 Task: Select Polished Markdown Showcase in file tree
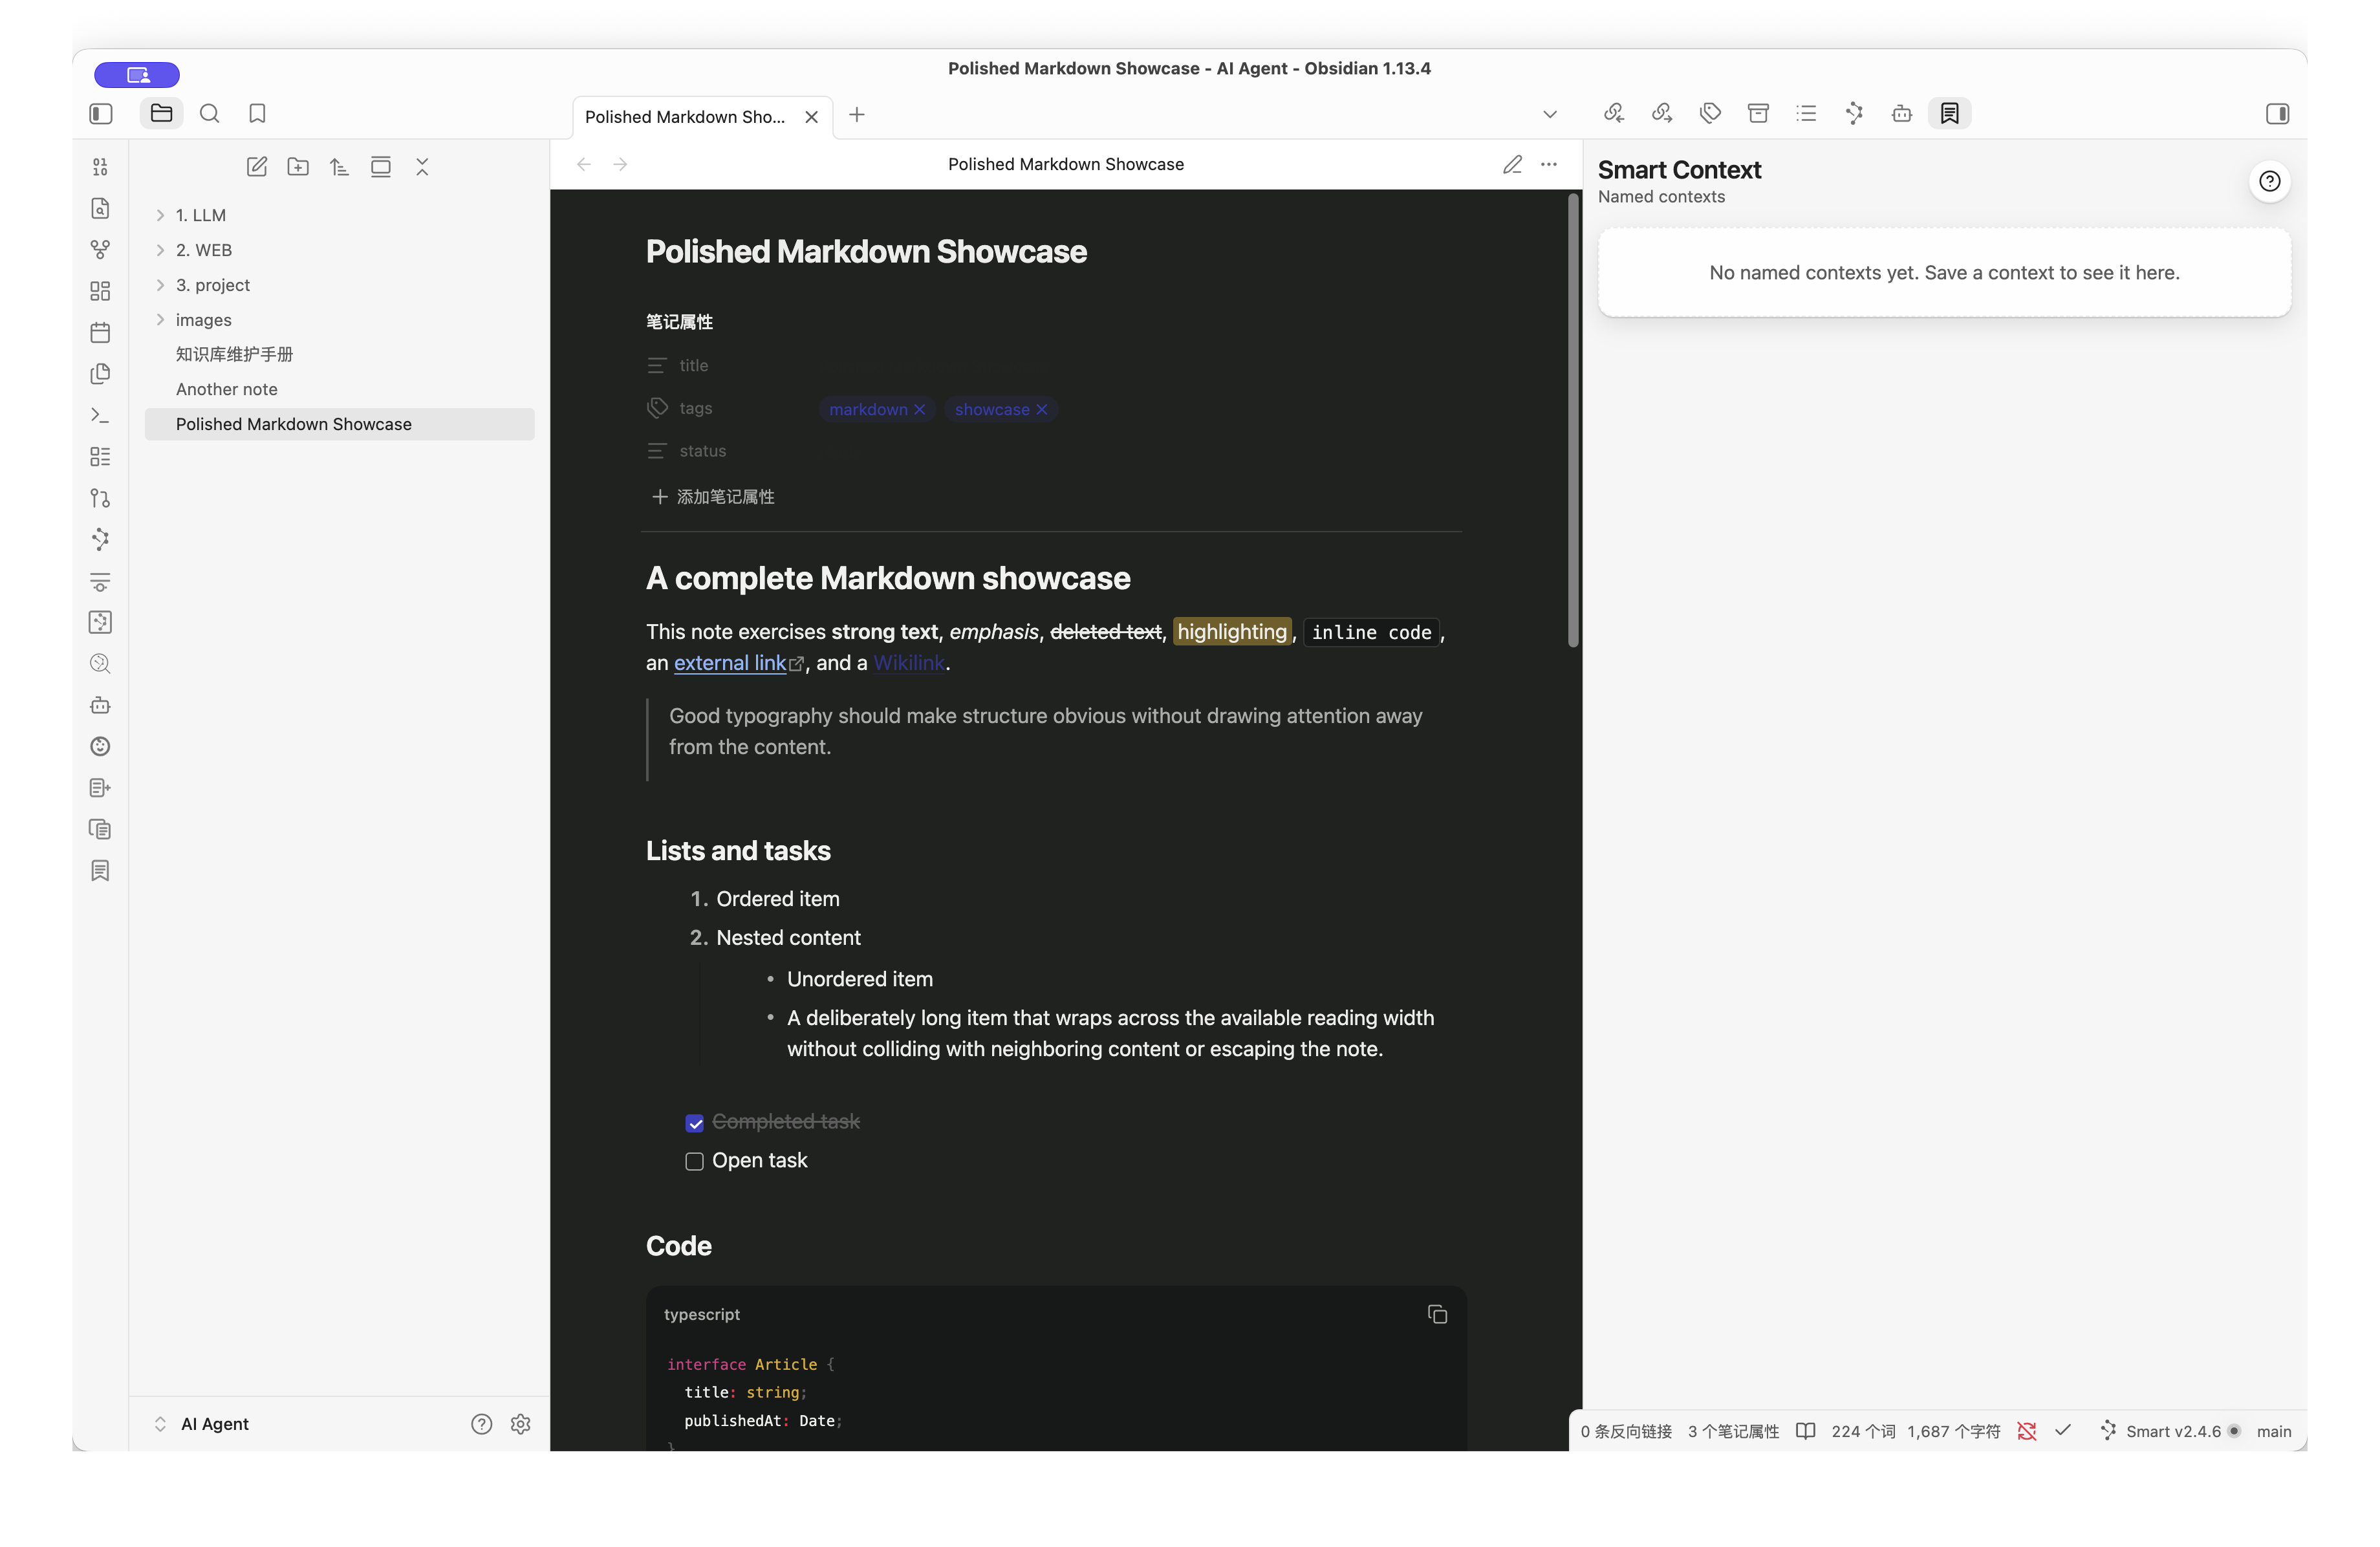[340, 424]
